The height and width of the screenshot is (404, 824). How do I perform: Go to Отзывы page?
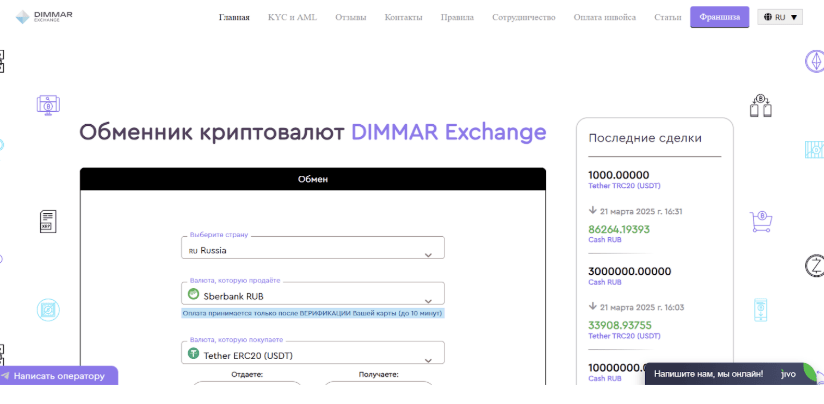351,17
